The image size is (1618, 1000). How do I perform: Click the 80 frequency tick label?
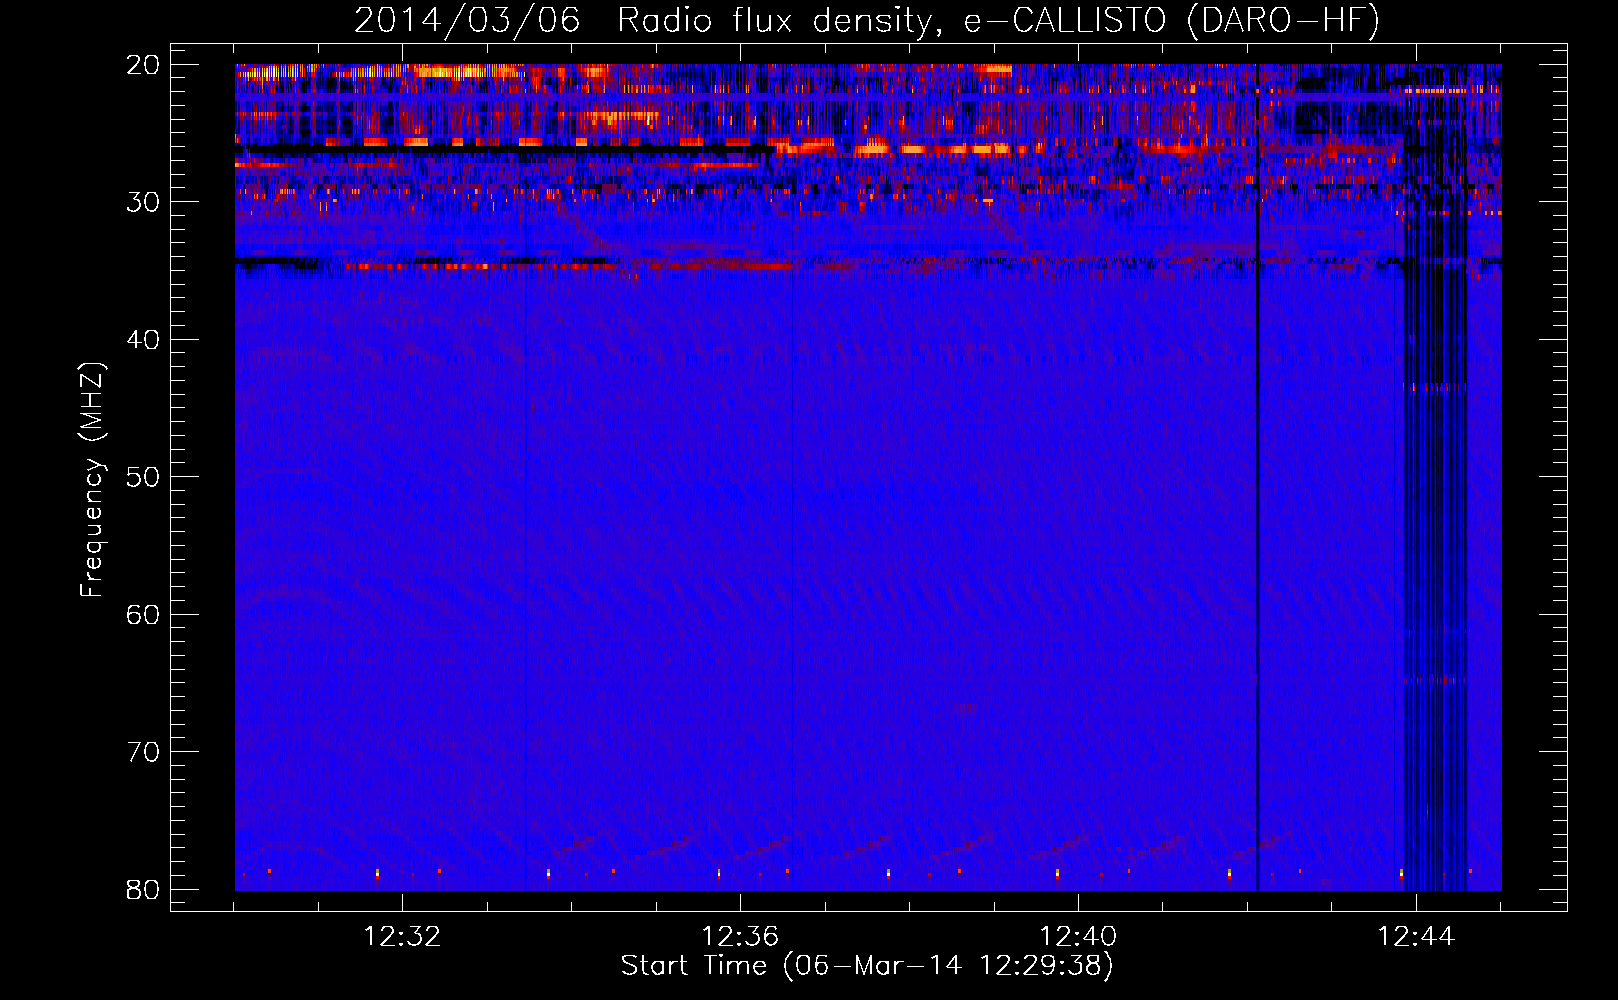143,889
